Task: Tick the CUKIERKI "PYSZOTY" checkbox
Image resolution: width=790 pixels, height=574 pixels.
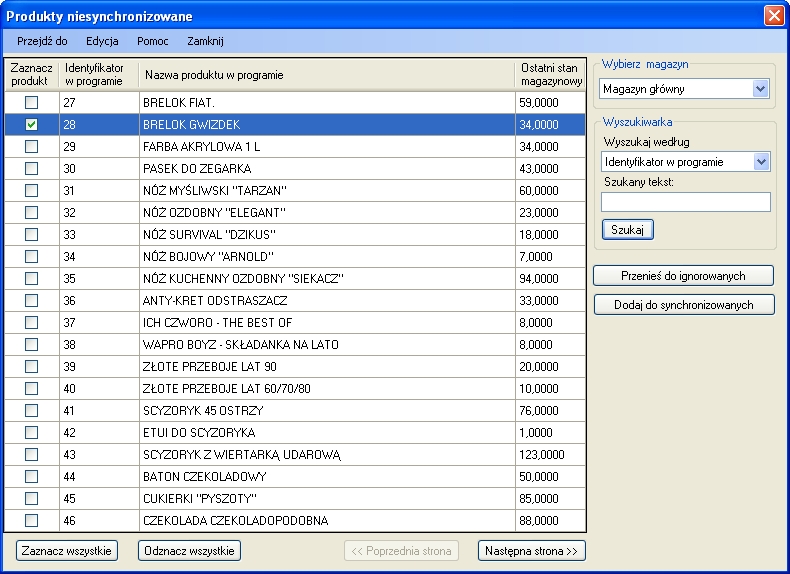Action: (x=31, y=498)
